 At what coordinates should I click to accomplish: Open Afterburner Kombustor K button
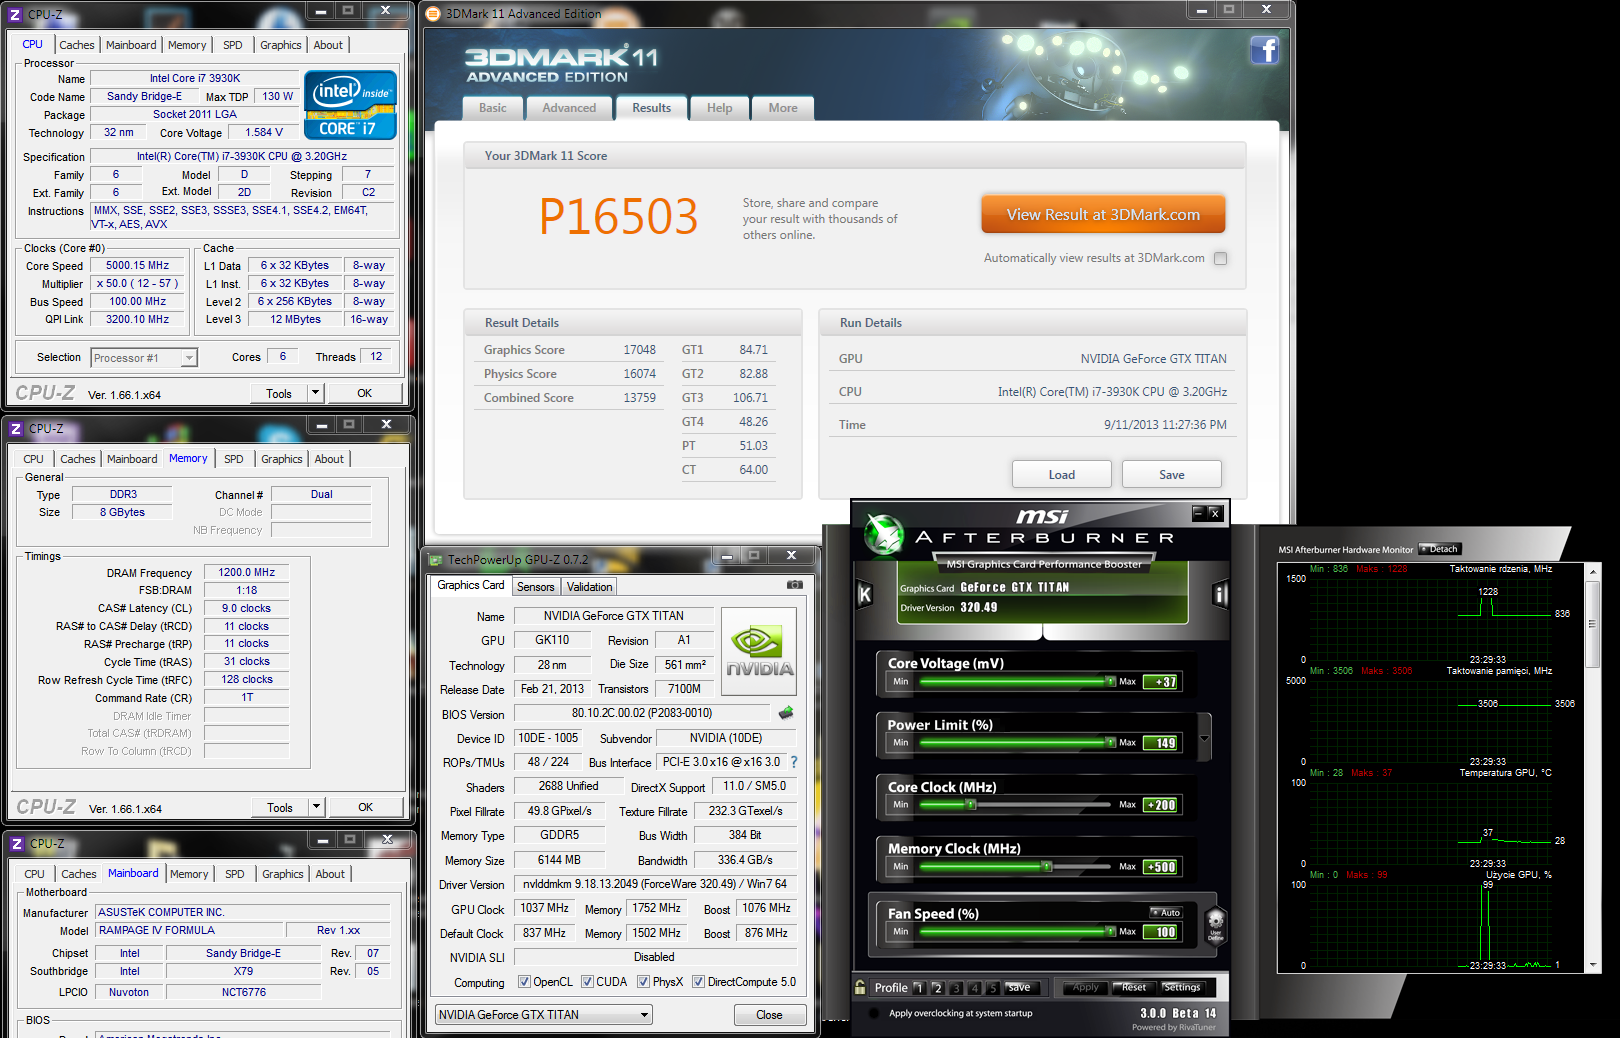click(x=865, y=595)
